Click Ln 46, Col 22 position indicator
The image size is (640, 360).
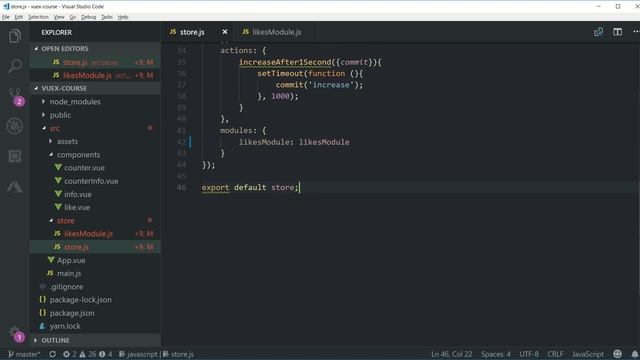point(451,354)
